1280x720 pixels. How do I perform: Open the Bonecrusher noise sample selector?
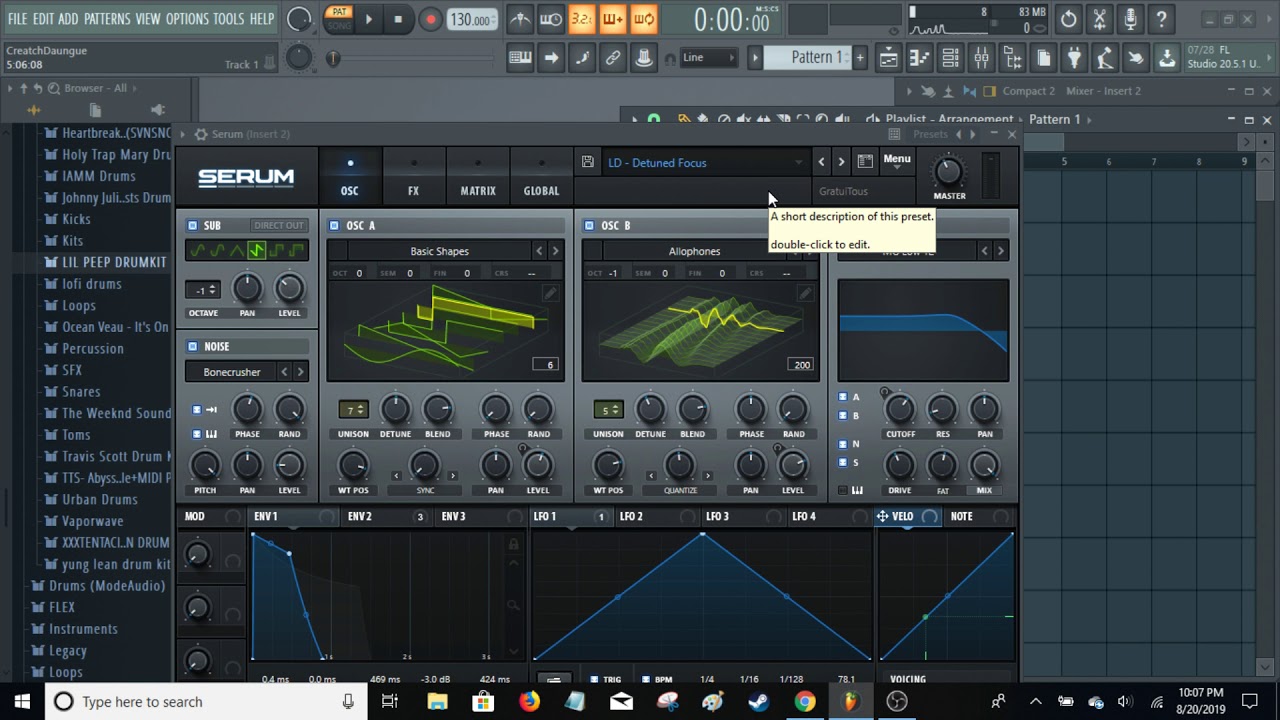pyautogui.click(x=231, y=372)
